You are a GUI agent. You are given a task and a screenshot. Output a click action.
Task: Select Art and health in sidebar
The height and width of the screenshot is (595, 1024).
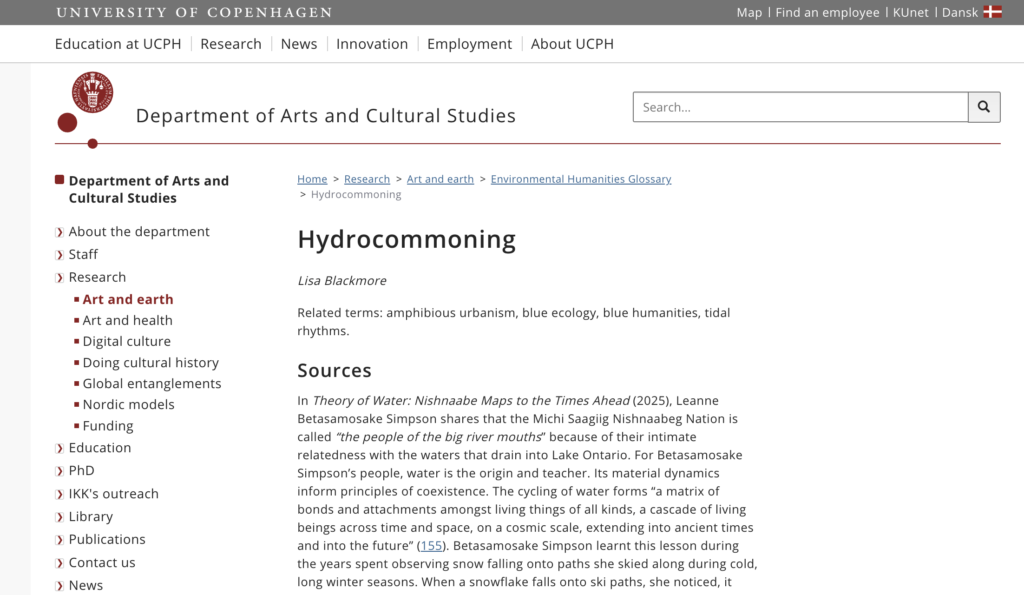[127, 320]
